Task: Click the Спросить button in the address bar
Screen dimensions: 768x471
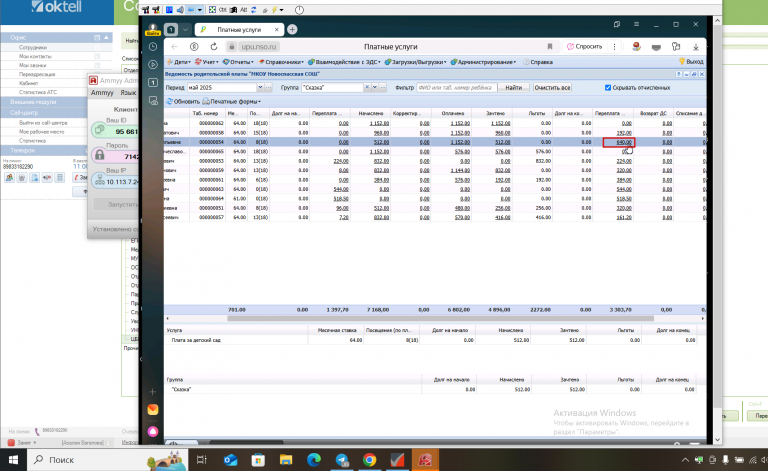Action: pos(584,47)
